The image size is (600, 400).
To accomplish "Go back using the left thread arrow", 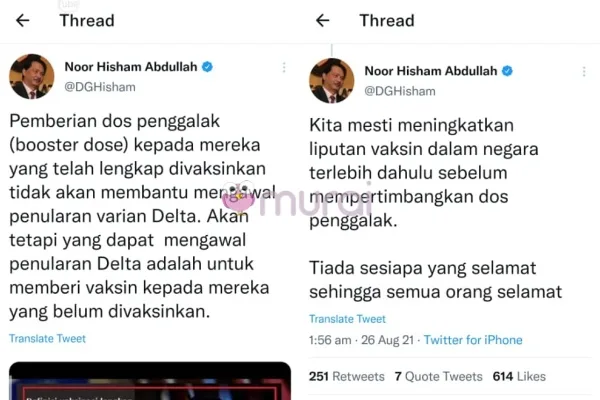I will pos(23,20).
